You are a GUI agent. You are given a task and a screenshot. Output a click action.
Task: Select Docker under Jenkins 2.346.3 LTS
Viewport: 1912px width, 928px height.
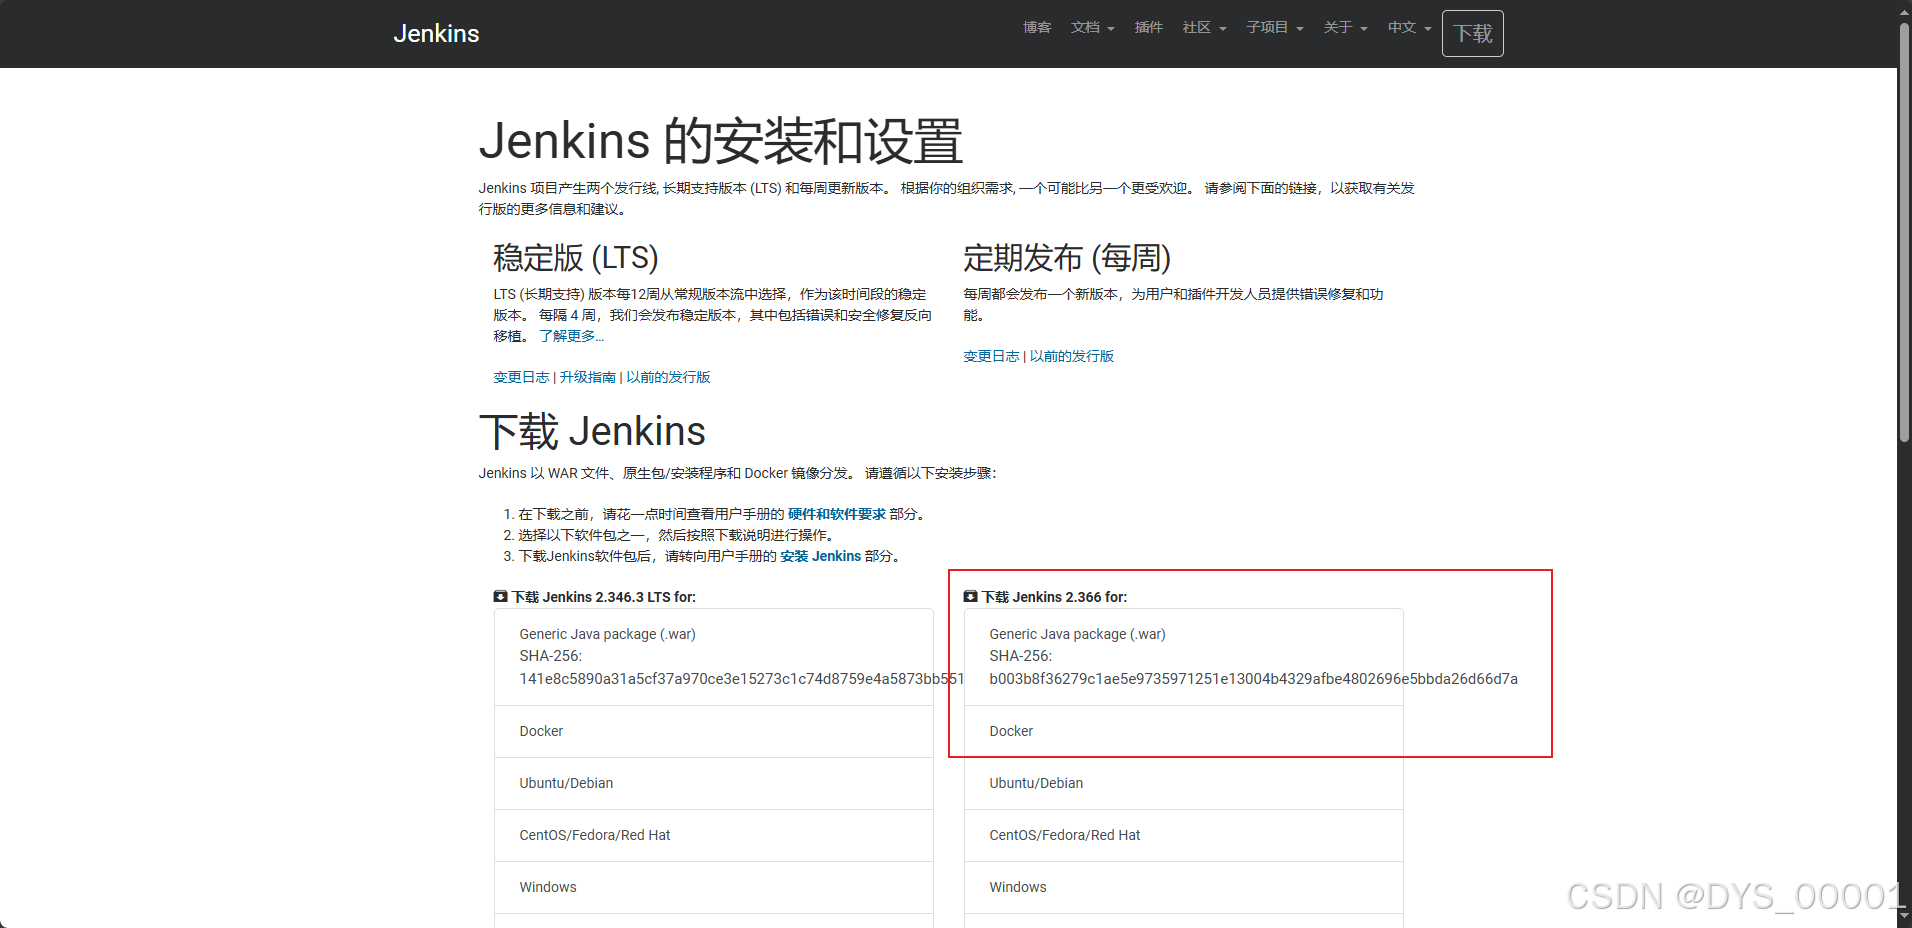[714, 732]
